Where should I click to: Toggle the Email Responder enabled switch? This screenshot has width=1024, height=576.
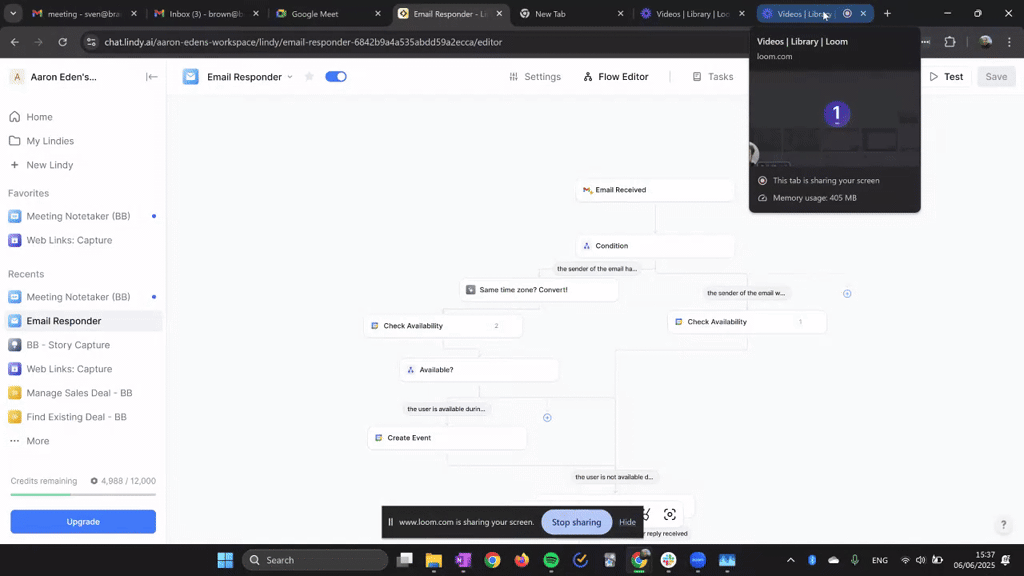(x=336, y=77)
